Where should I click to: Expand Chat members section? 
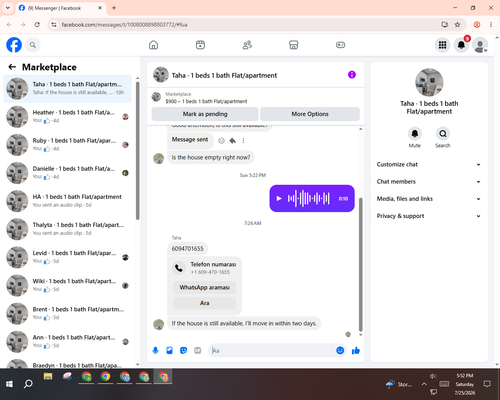(429, 182)
